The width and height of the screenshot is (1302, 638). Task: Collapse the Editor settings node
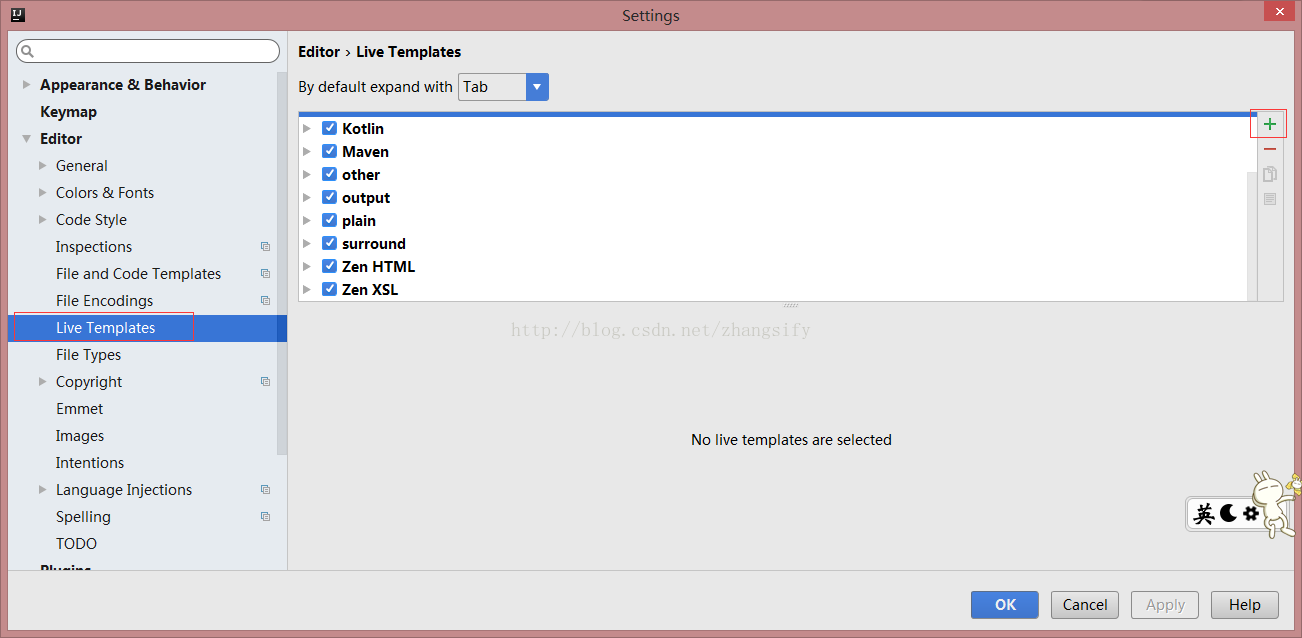(27, 139)
